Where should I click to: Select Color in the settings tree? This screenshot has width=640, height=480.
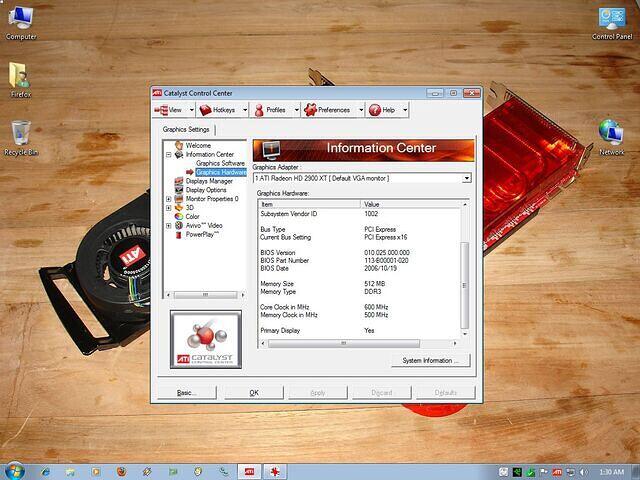click(192, 217)
